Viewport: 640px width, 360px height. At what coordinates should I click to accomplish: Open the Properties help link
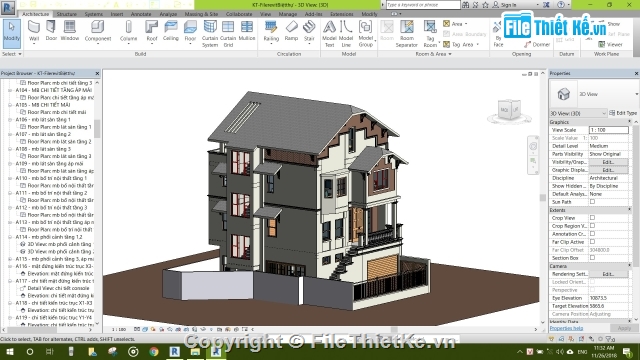click(x=566, y=328)
